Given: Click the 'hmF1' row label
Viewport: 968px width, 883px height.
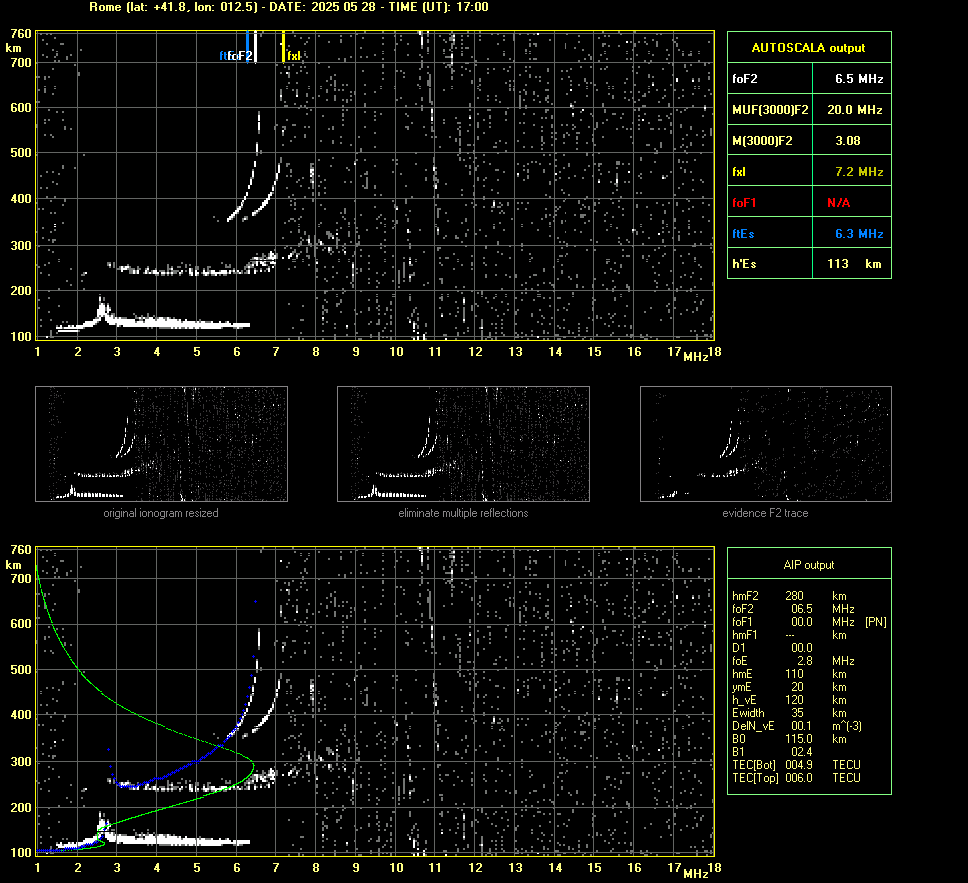Looking at the screenshot, I should [744, 635].
